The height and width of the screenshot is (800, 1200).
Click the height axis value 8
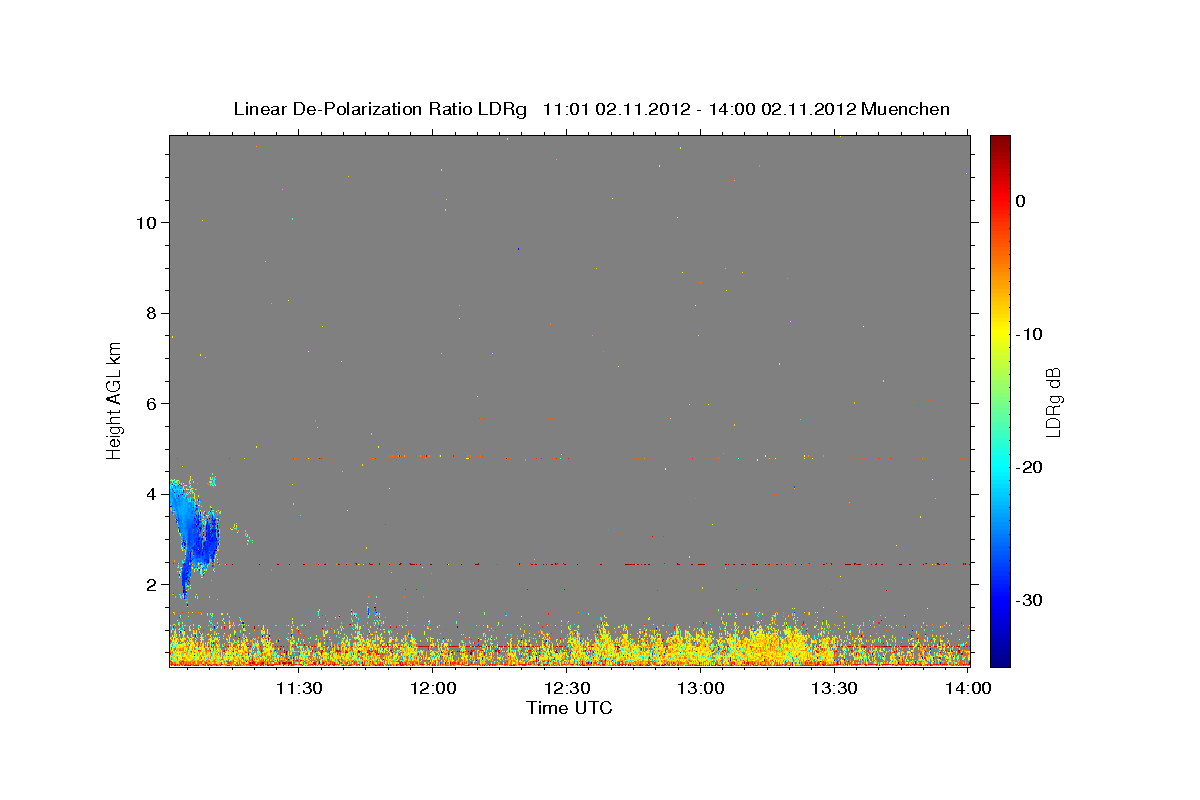151,313
